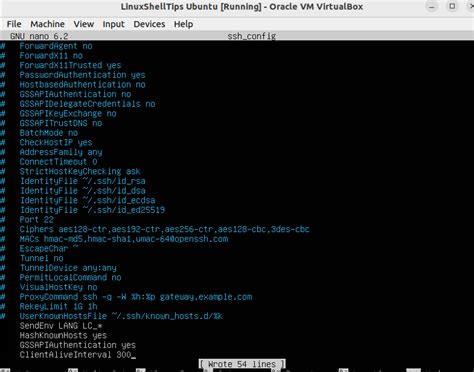Click the 'Port 22' line
Image resolution: width=474 pixels, height=372 pixels.
36,220
